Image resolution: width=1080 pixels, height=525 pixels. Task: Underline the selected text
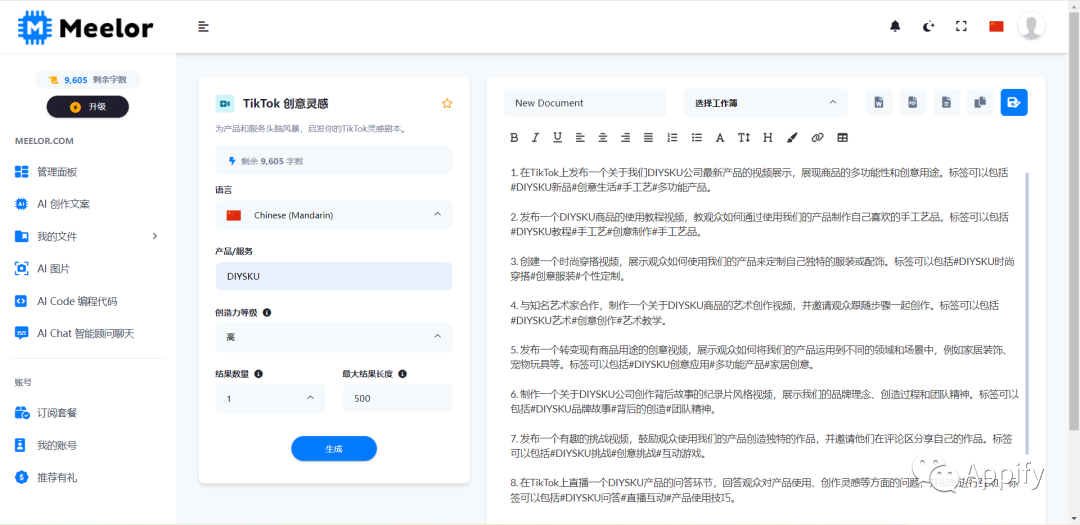click(558, 138)
